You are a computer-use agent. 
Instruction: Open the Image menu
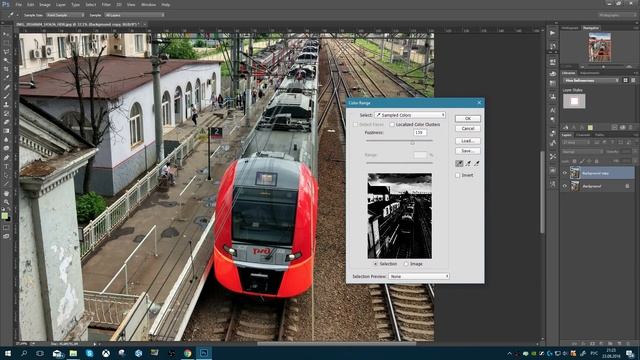coord(44,4)
